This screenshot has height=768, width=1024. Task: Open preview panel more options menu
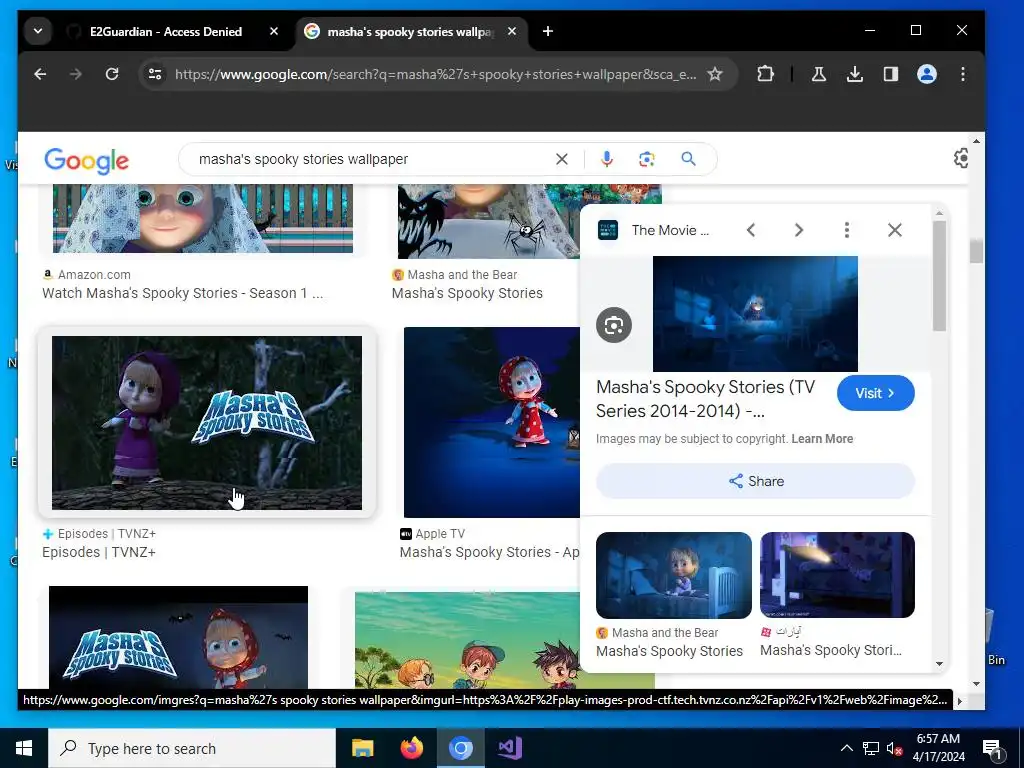pos(846,230)
